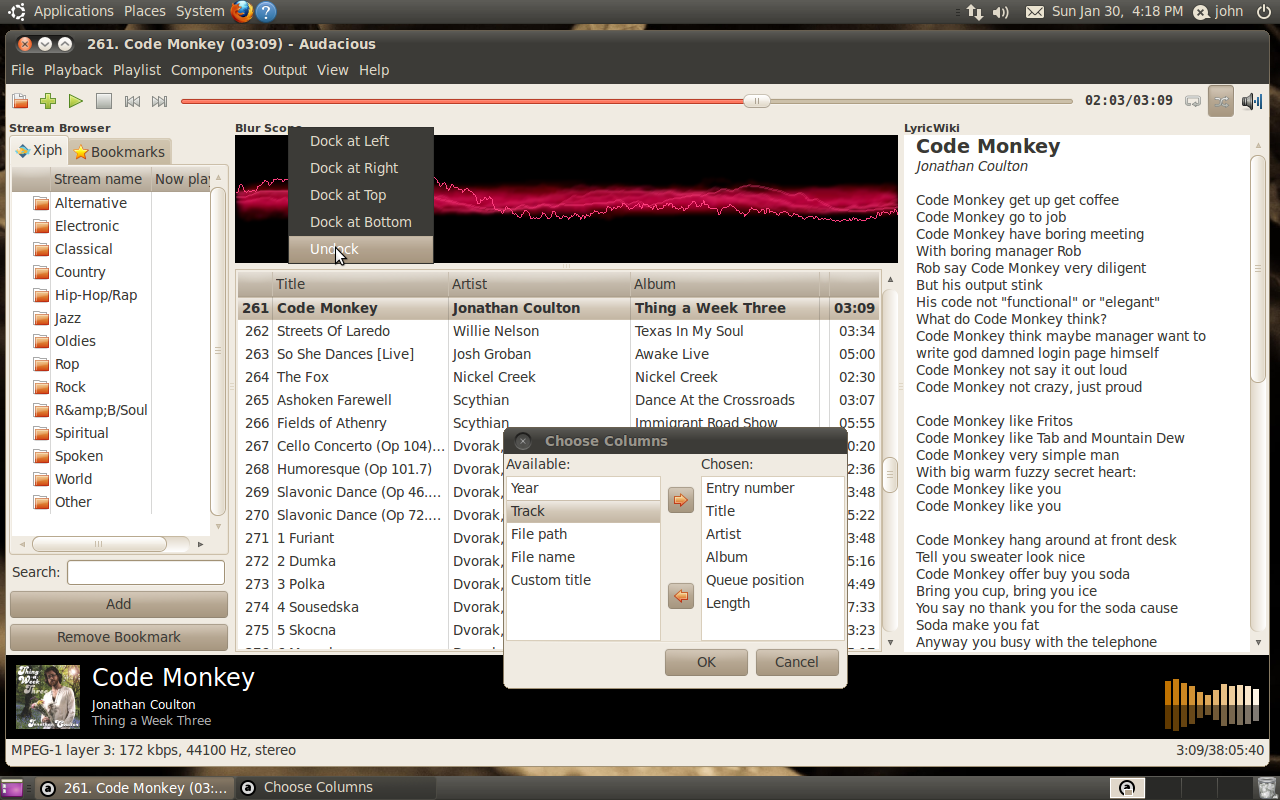Skip to the previous track
Image resolution: width=1280 pixels, height=800 pixels.
tap(132, 101)
